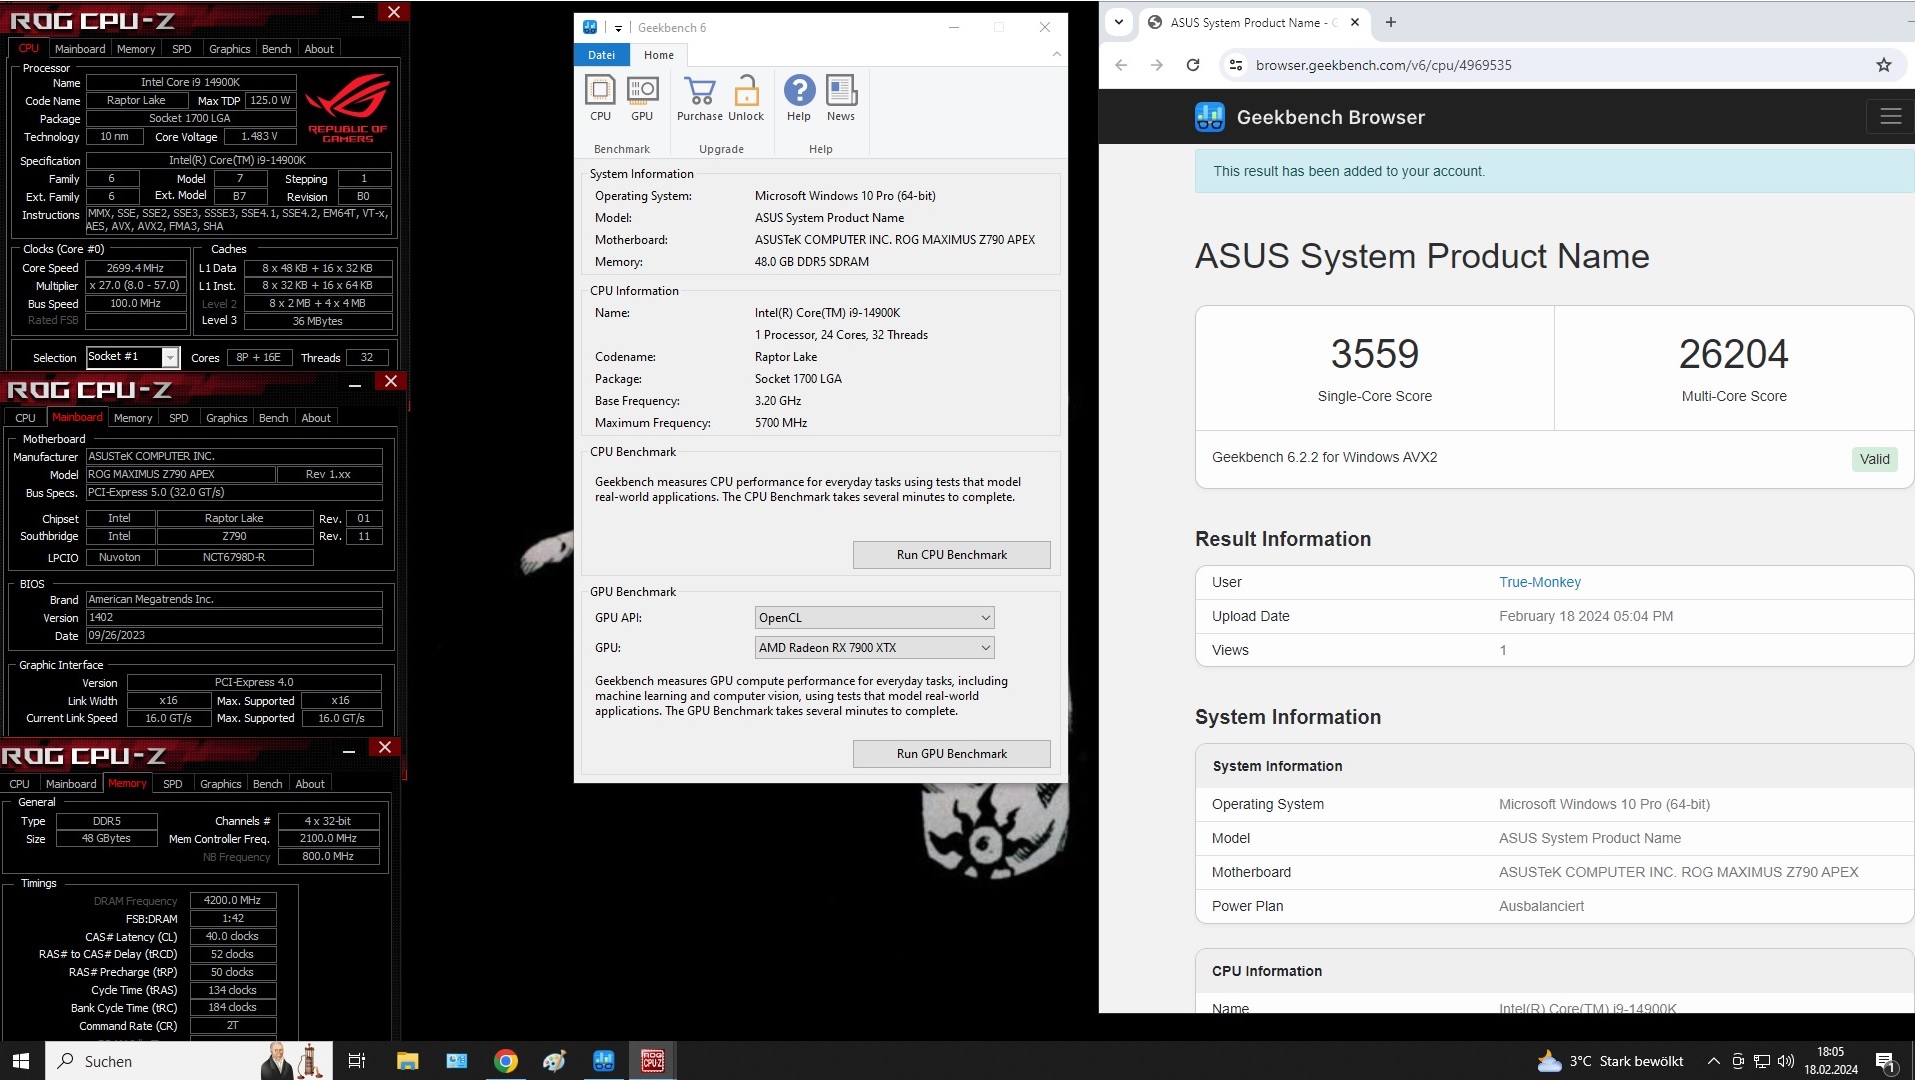Click the taskbar search box Suchen

pos(188,1061)
